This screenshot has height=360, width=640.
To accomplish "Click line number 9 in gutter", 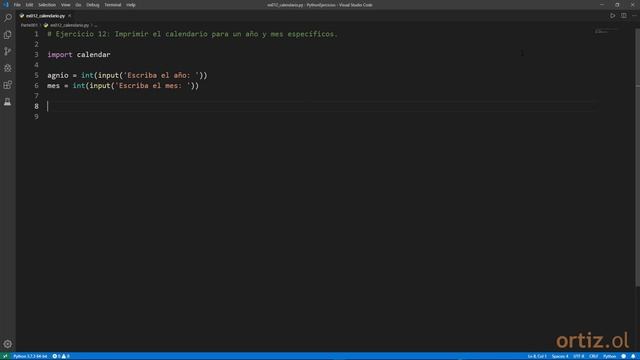I will click(36, 117).
